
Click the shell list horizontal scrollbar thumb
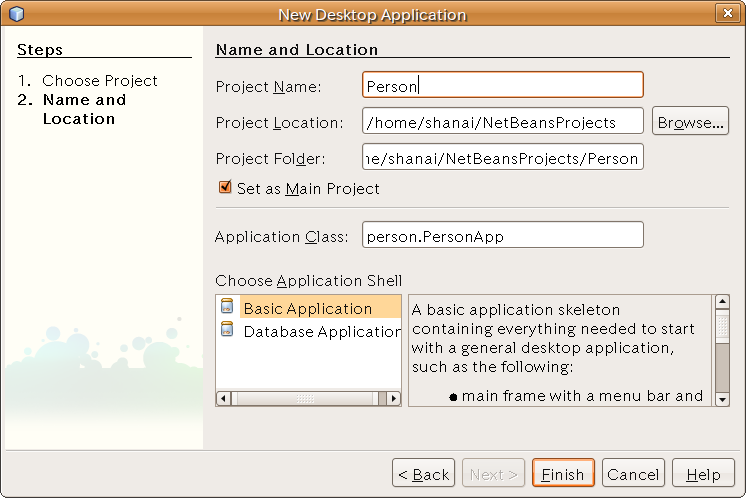(x=306, y=398)
